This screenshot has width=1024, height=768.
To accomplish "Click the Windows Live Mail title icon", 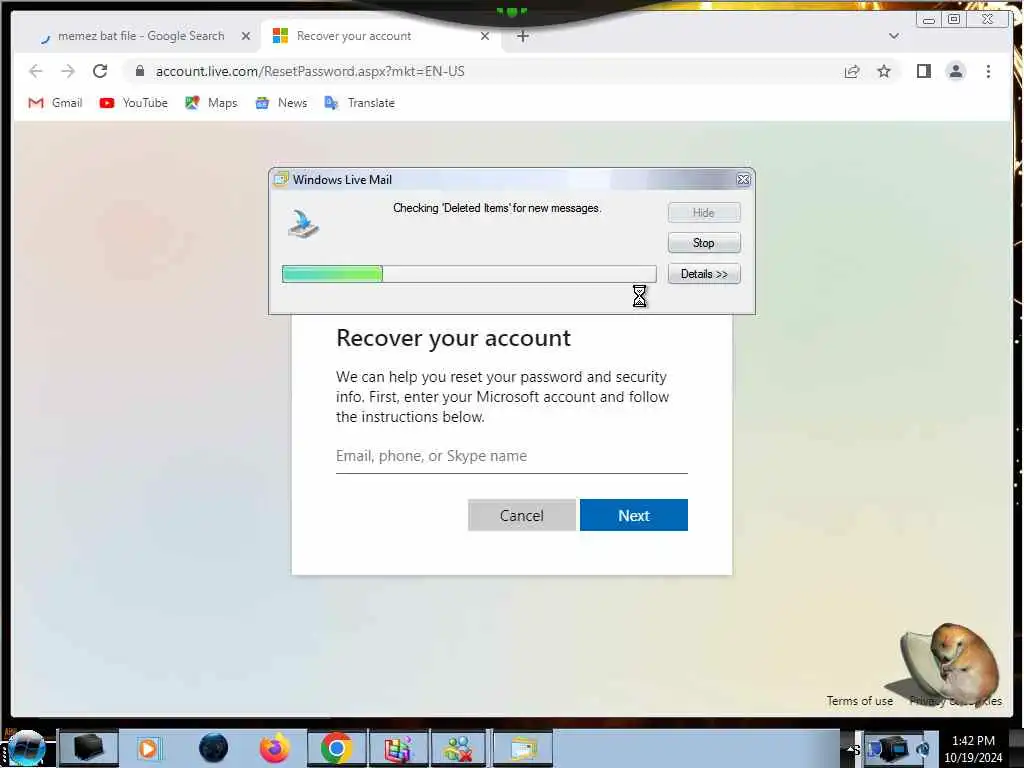I will click(x=281, y=179).
